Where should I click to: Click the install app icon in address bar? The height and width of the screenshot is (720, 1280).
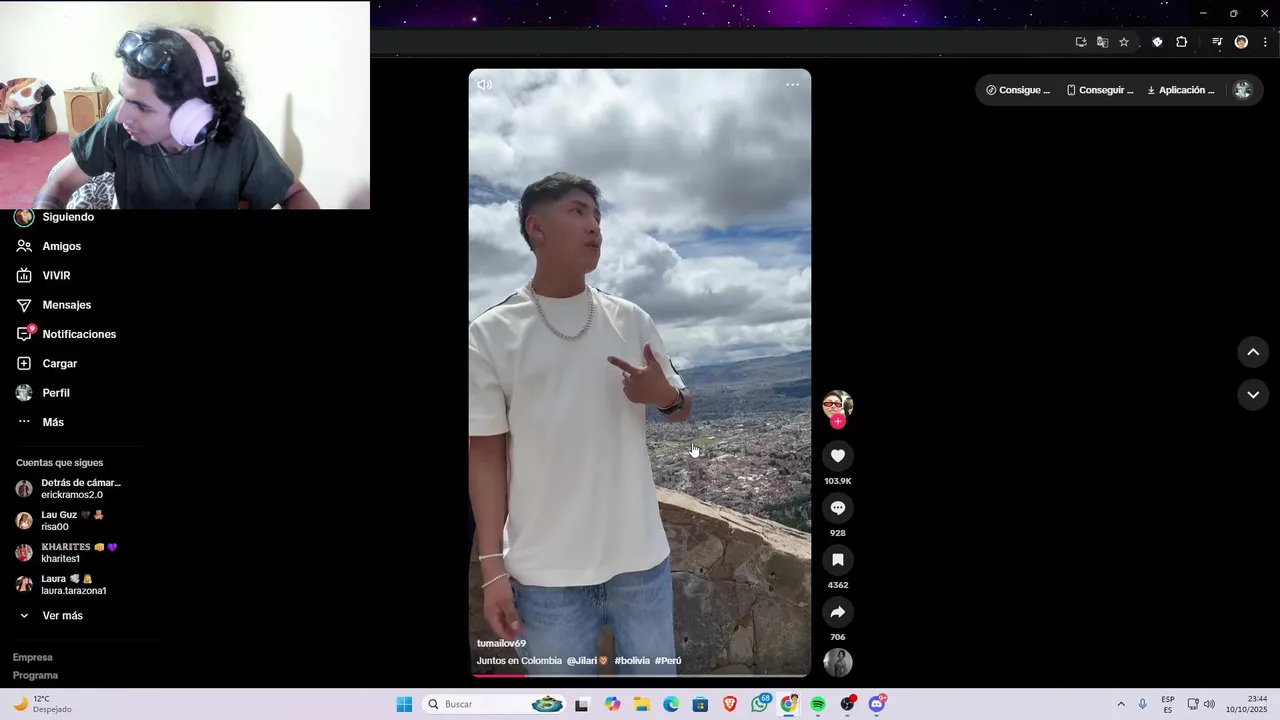(1081, 42)
